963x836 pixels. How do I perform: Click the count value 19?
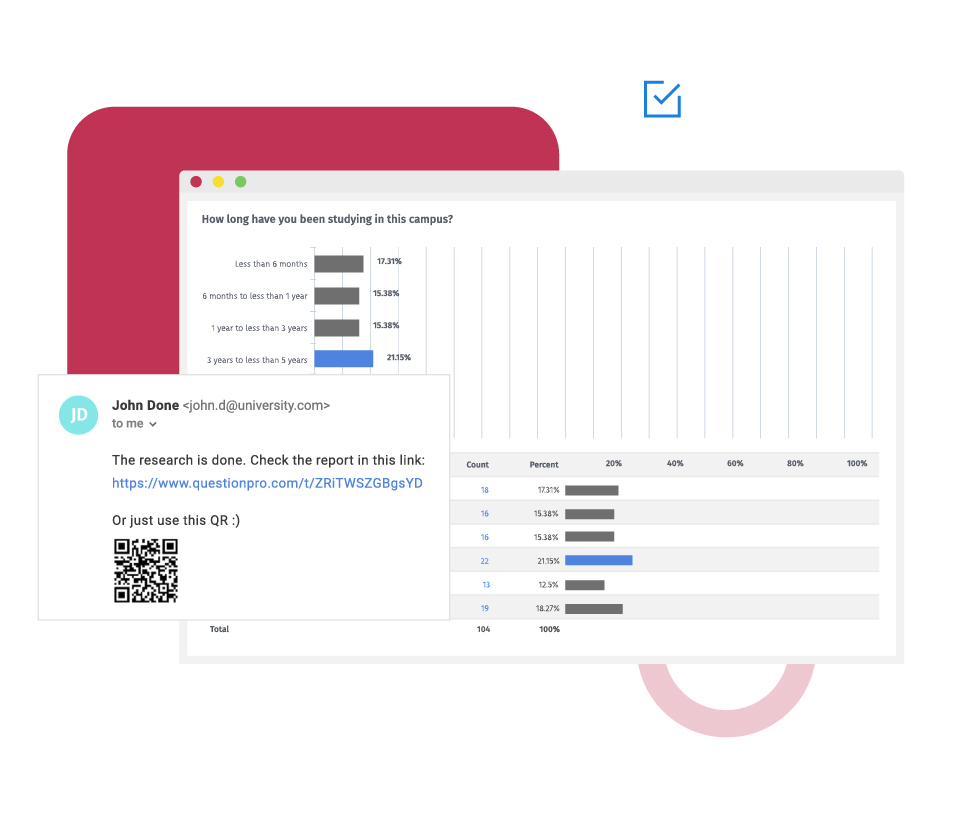click(485, 608)
